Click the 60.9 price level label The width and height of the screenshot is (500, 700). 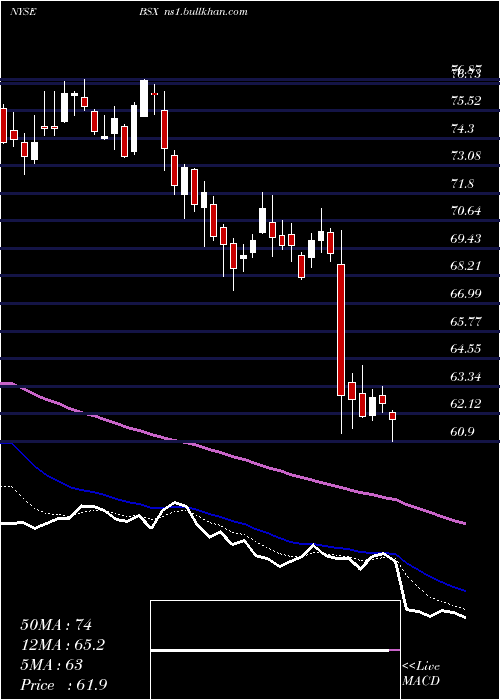pyautogui.click(x=462, y=432)
